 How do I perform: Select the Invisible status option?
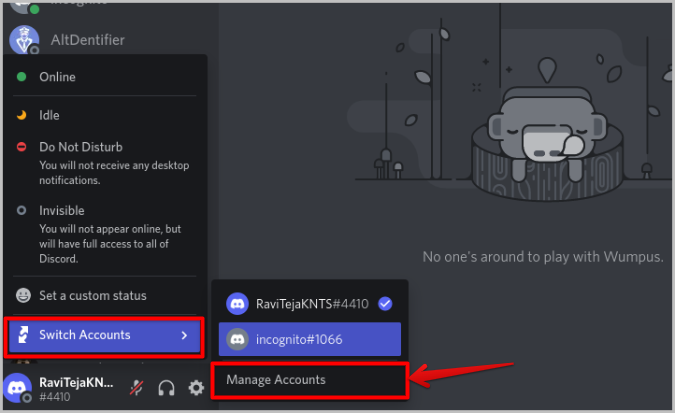(105, 234)
